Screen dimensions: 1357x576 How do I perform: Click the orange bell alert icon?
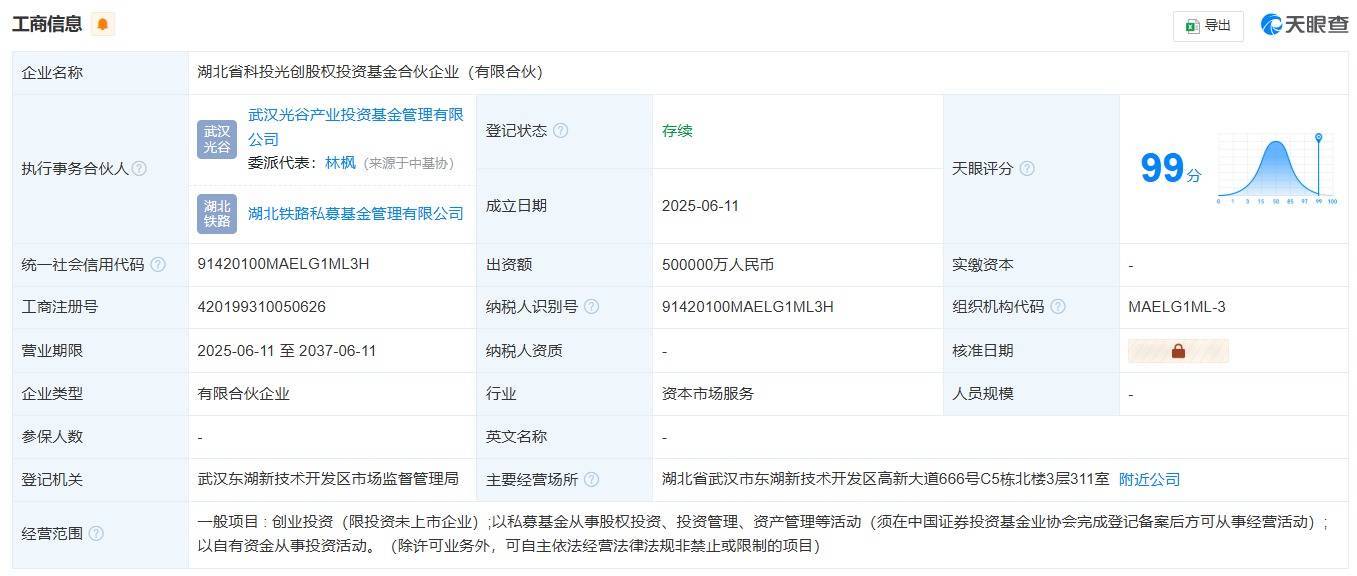click(102, 24)
